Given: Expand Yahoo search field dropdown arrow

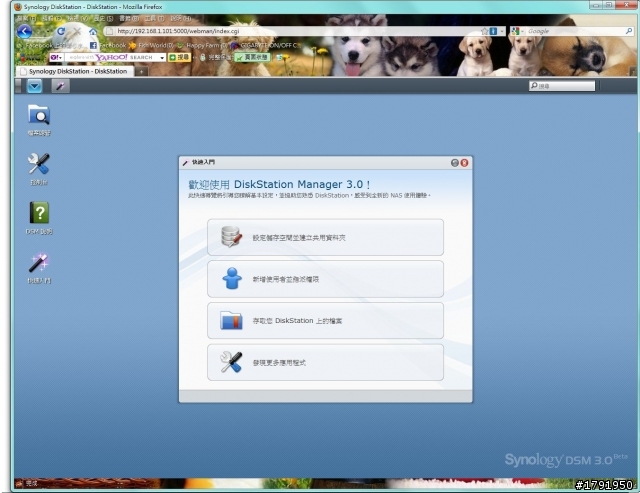Looking at the screenshot, I should coord(162,58).
